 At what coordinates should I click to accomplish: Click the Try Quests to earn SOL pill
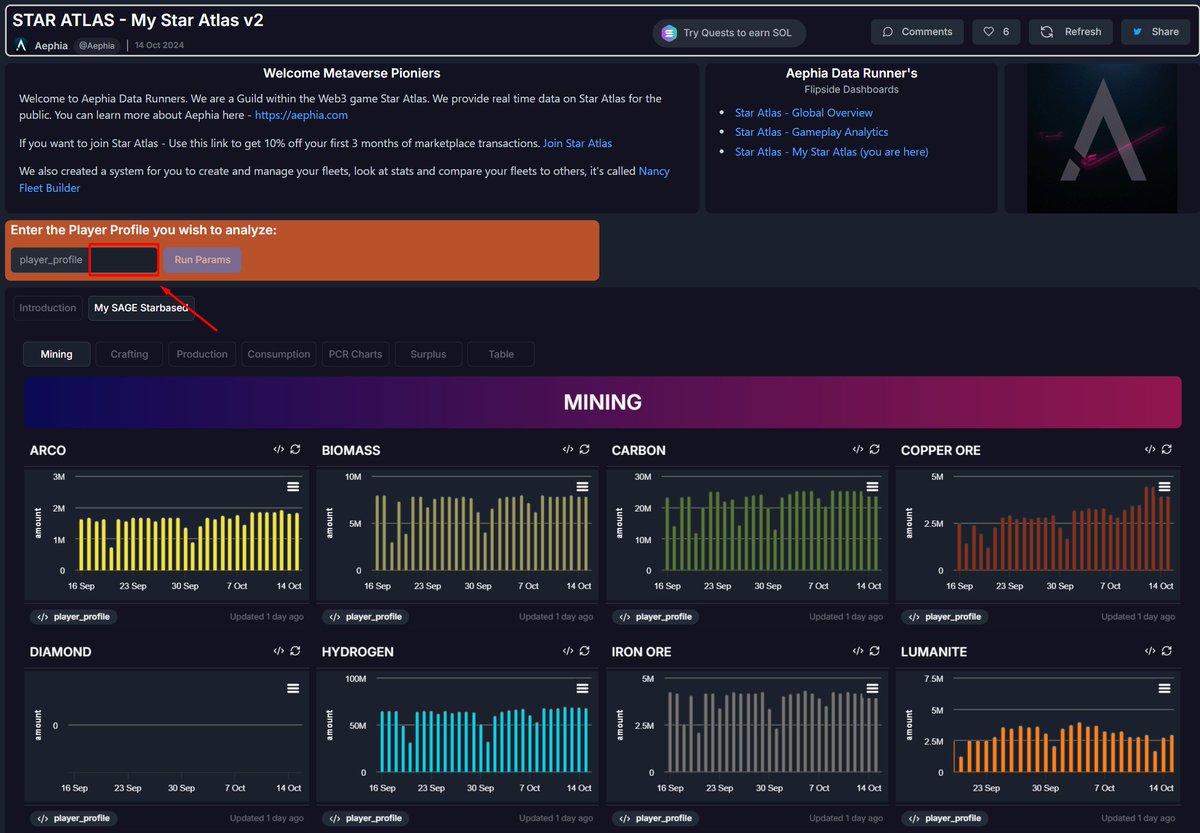tap(729, 33)
